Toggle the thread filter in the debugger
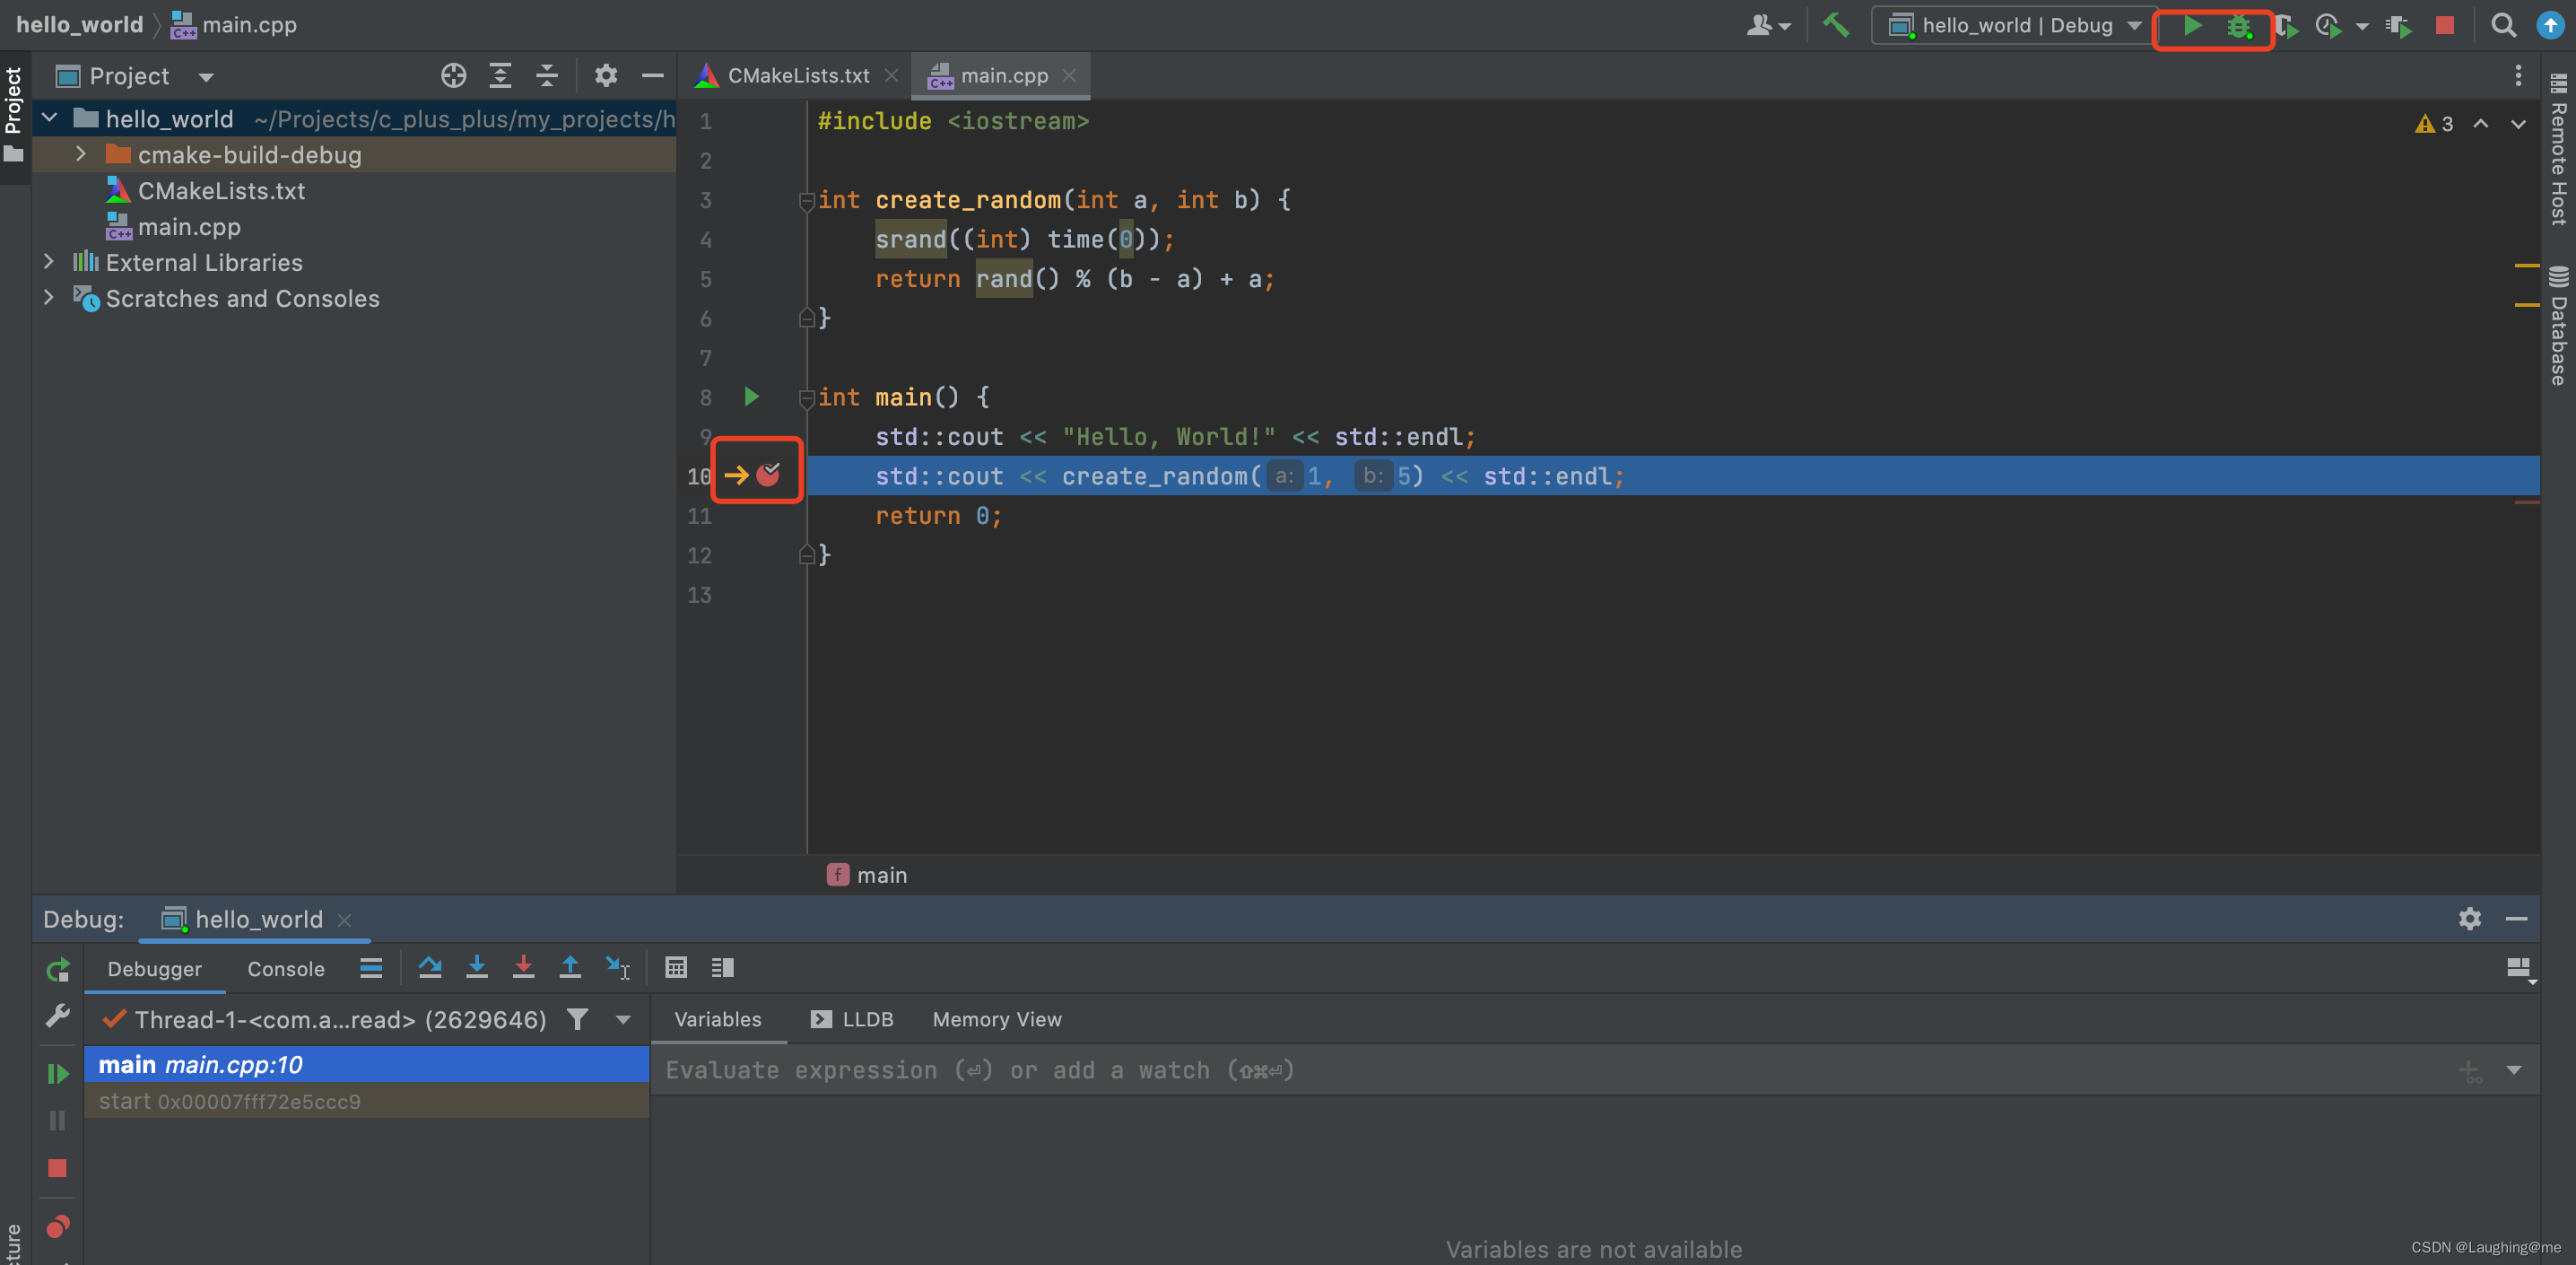This screenshot has height=1265, width=2576. [578, 1019]
